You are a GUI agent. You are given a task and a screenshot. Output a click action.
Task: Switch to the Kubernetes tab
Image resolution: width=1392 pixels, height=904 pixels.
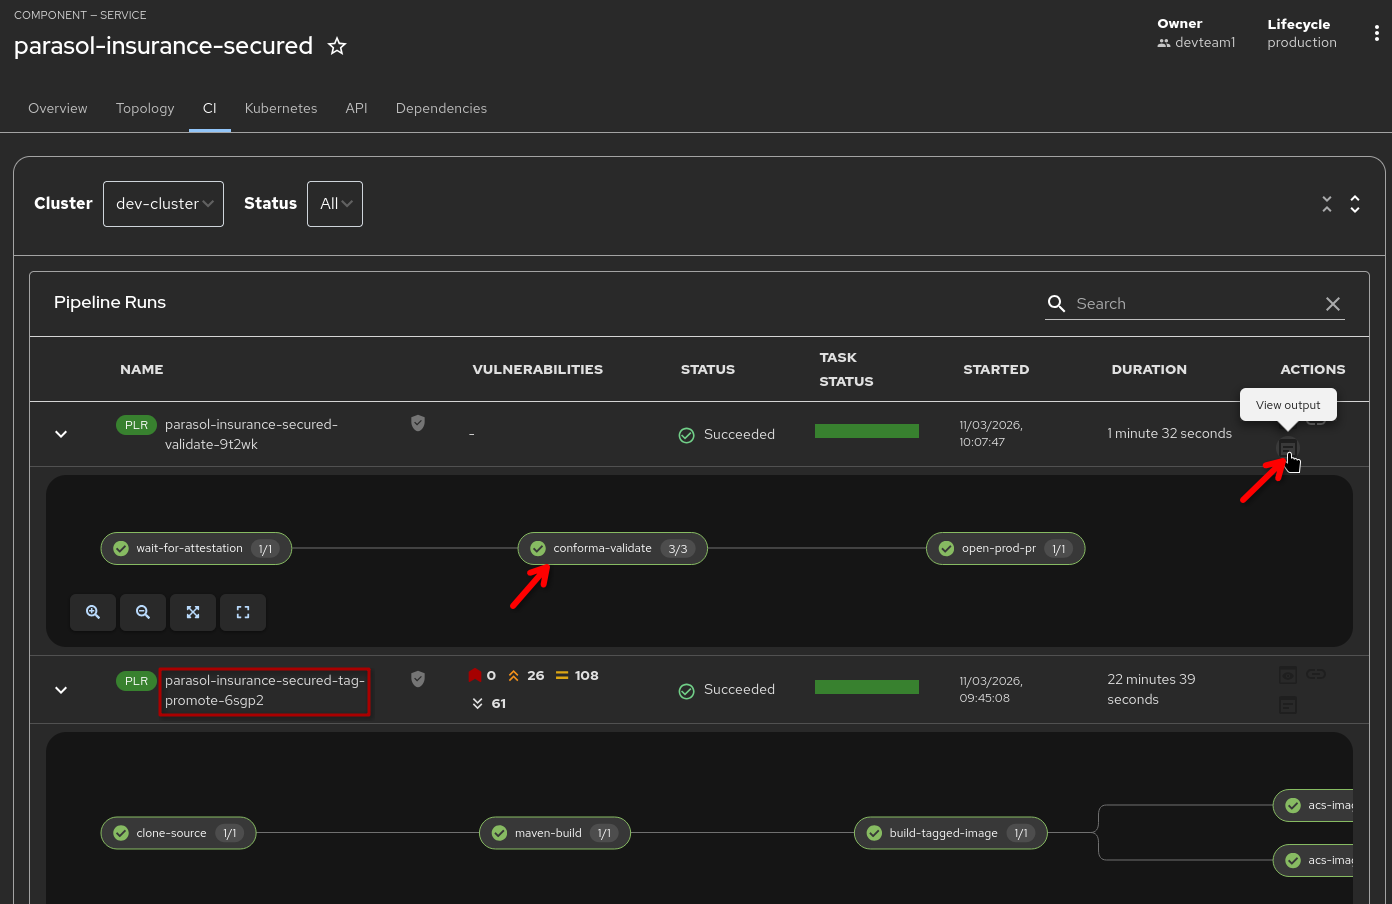pyautogui.click(x=280, y=108)
